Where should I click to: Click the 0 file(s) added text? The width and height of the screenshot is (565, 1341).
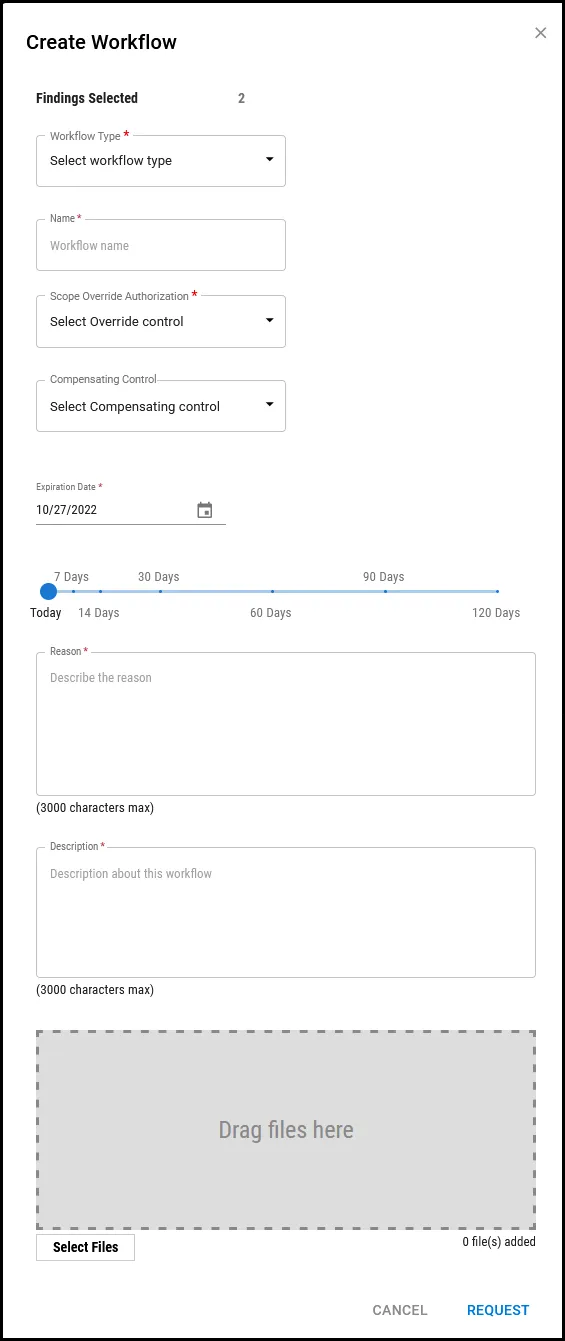coord(499,1242)
